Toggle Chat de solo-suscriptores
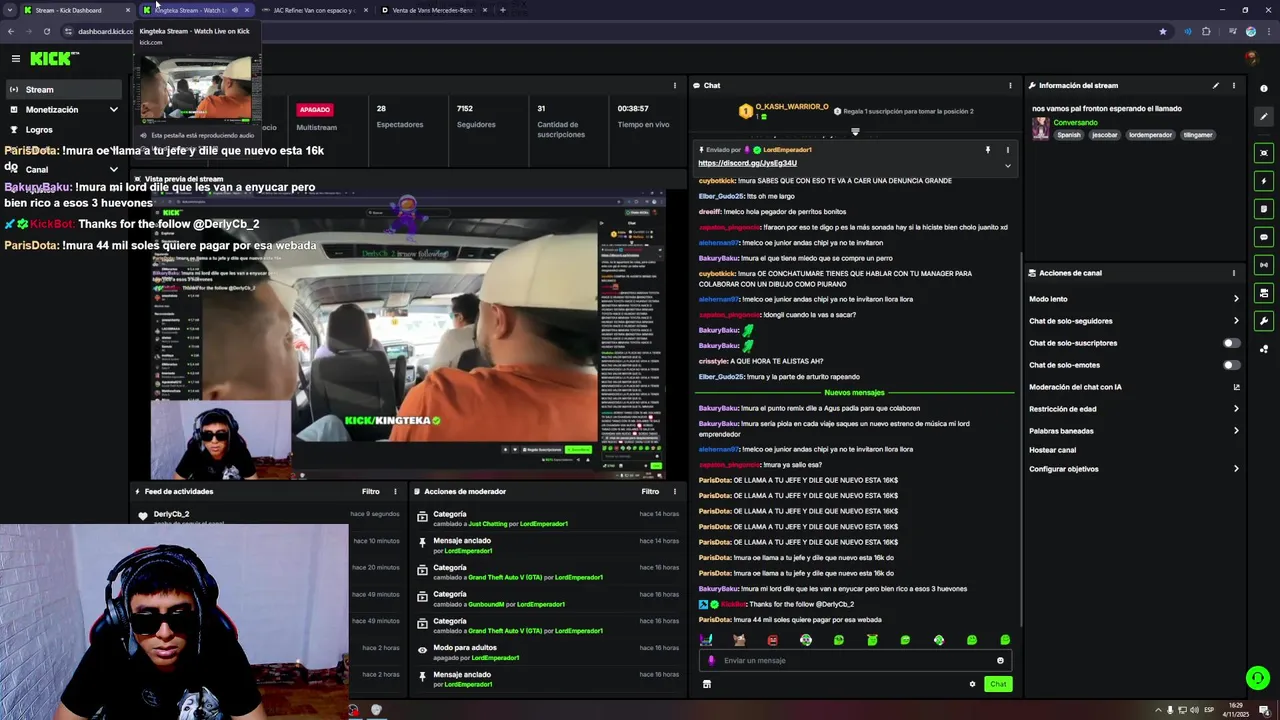Screen dimensions: 1280x720 coord(1231,343)
